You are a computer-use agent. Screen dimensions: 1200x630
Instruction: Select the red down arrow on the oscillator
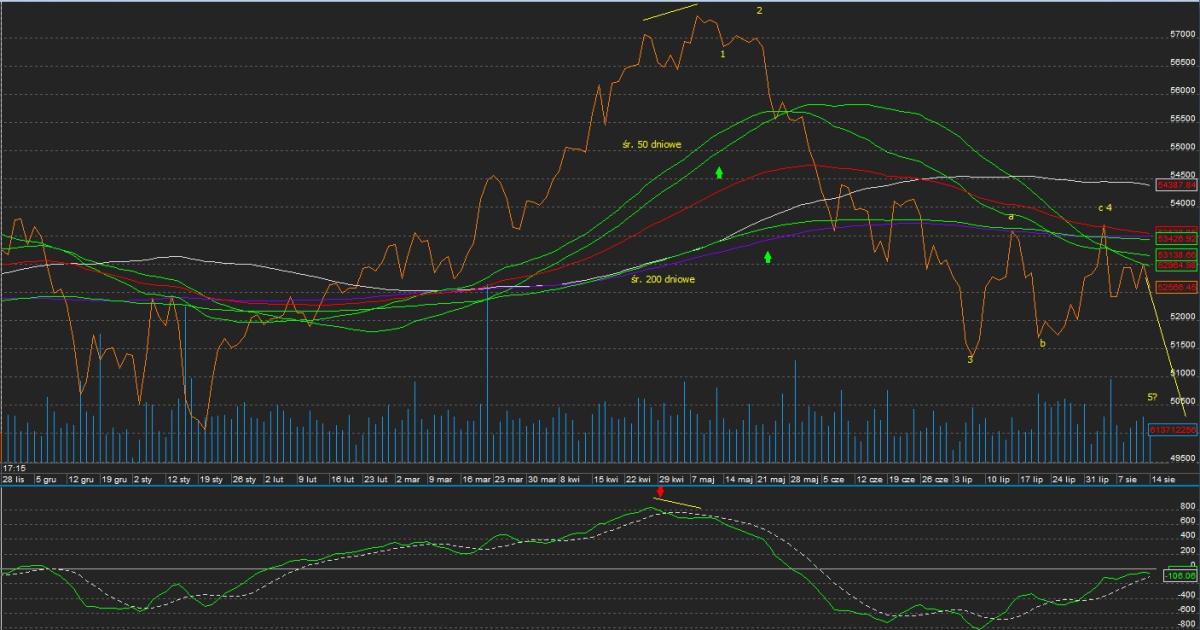click(x=660, y=492)
